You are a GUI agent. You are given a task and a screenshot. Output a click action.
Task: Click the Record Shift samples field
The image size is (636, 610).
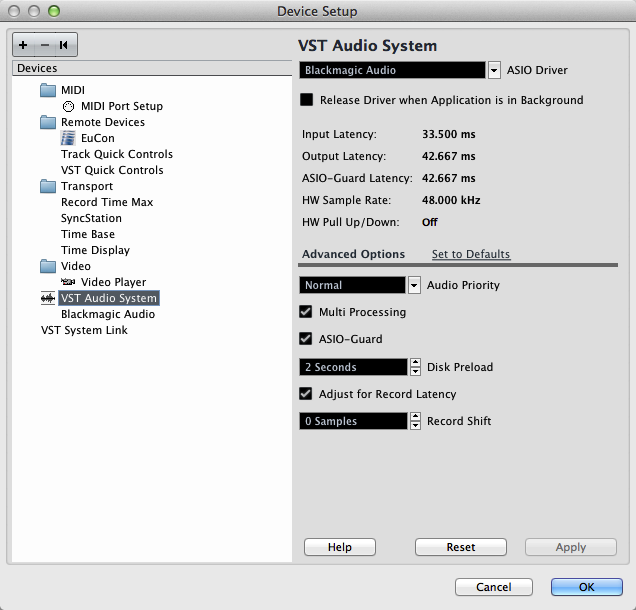pyautogui.click(x=353, y=421)
